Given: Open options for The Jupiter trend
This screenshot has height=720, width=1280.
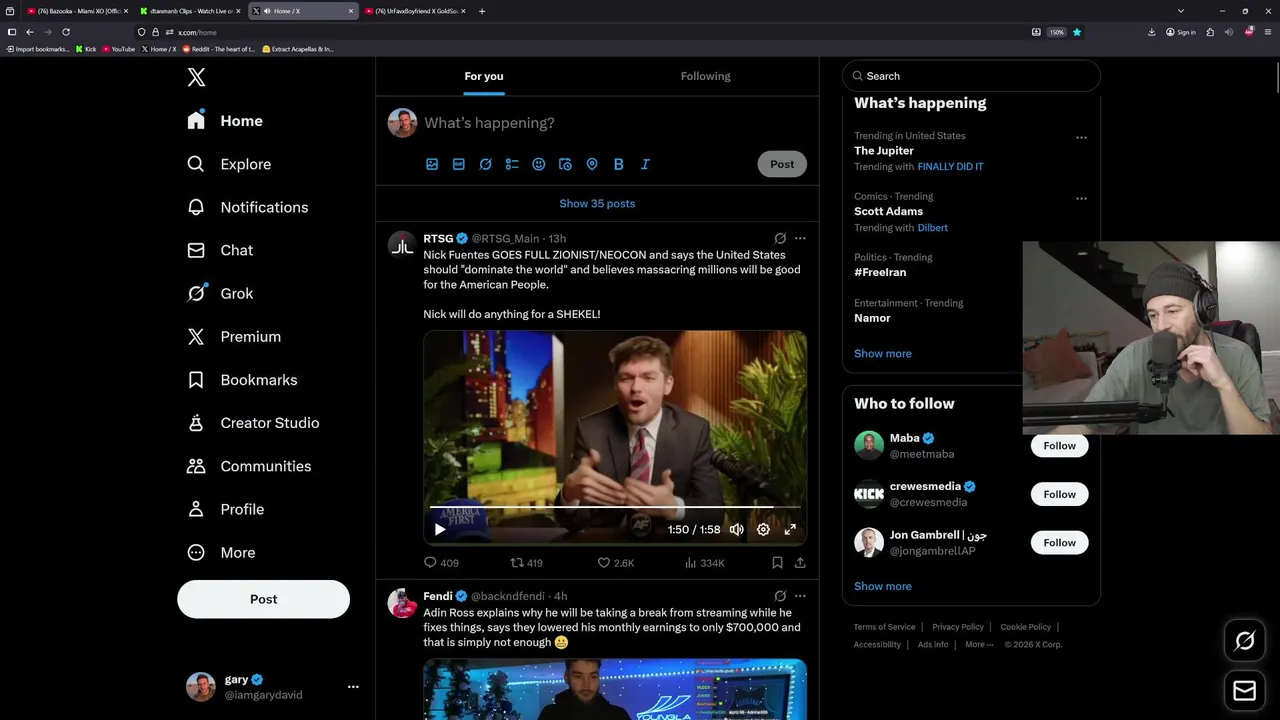Looking at the screenshot, I should [1081, 137].
